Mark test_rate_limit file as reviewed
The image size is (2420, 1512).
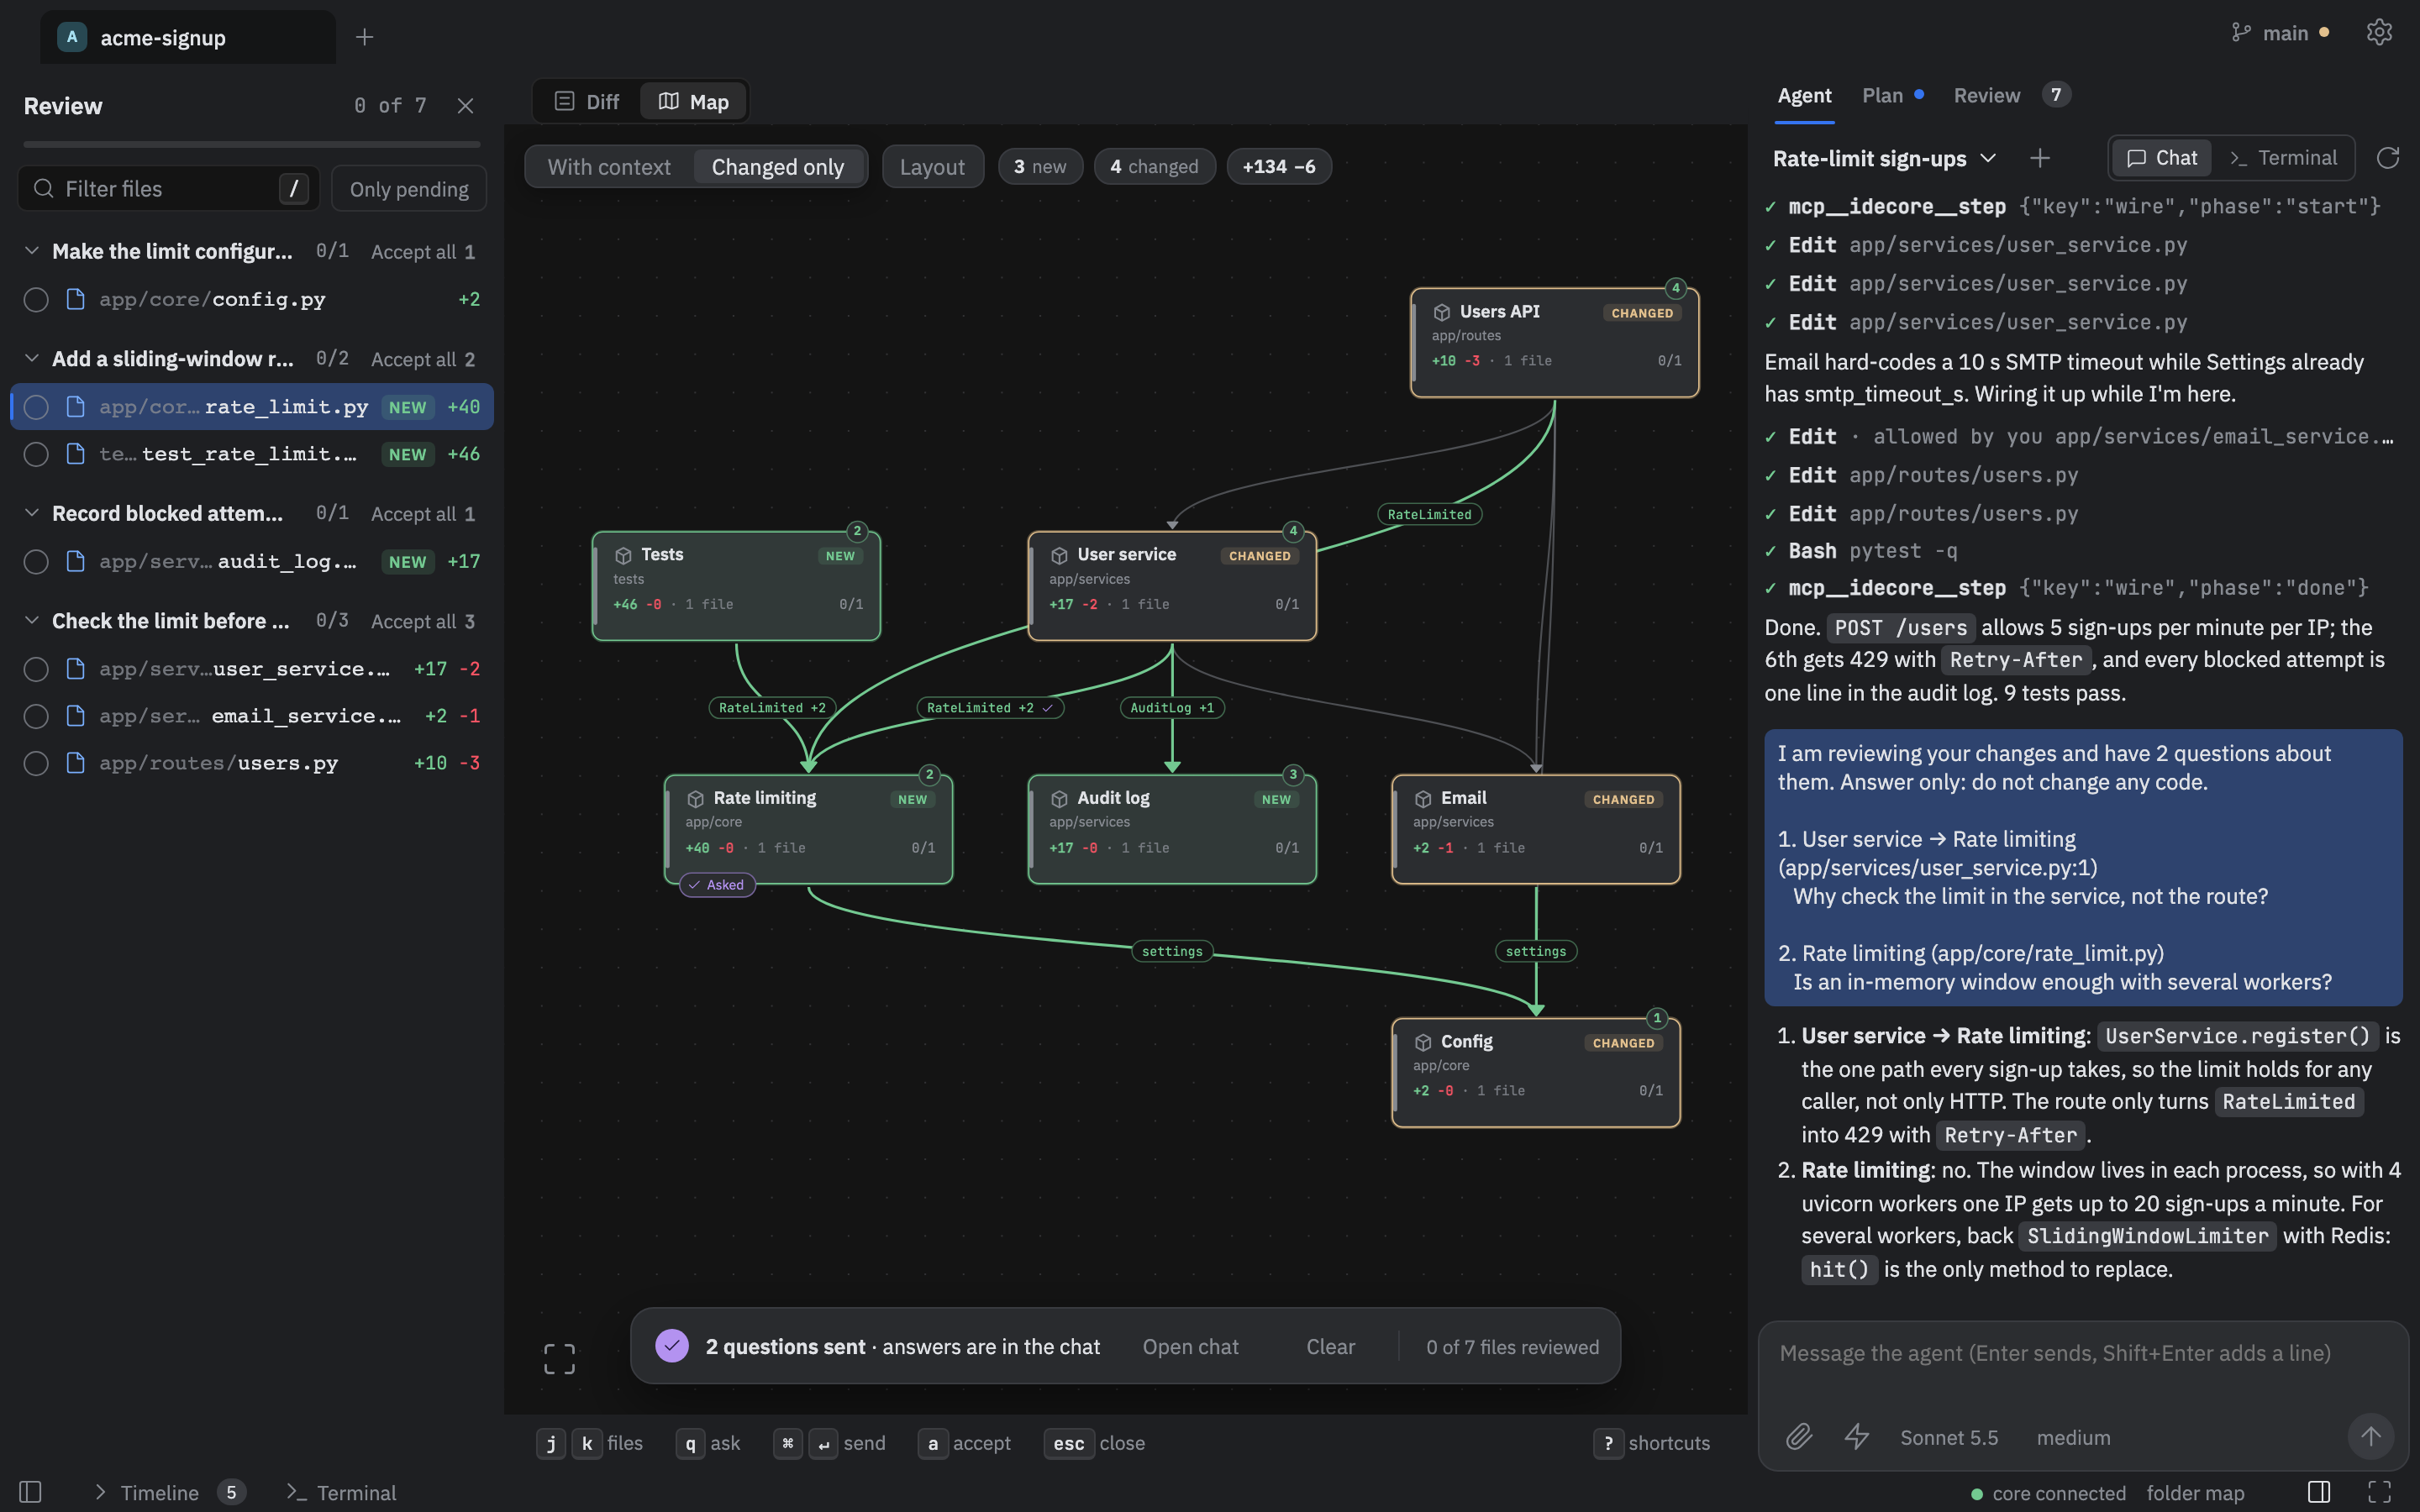[36, 454]
